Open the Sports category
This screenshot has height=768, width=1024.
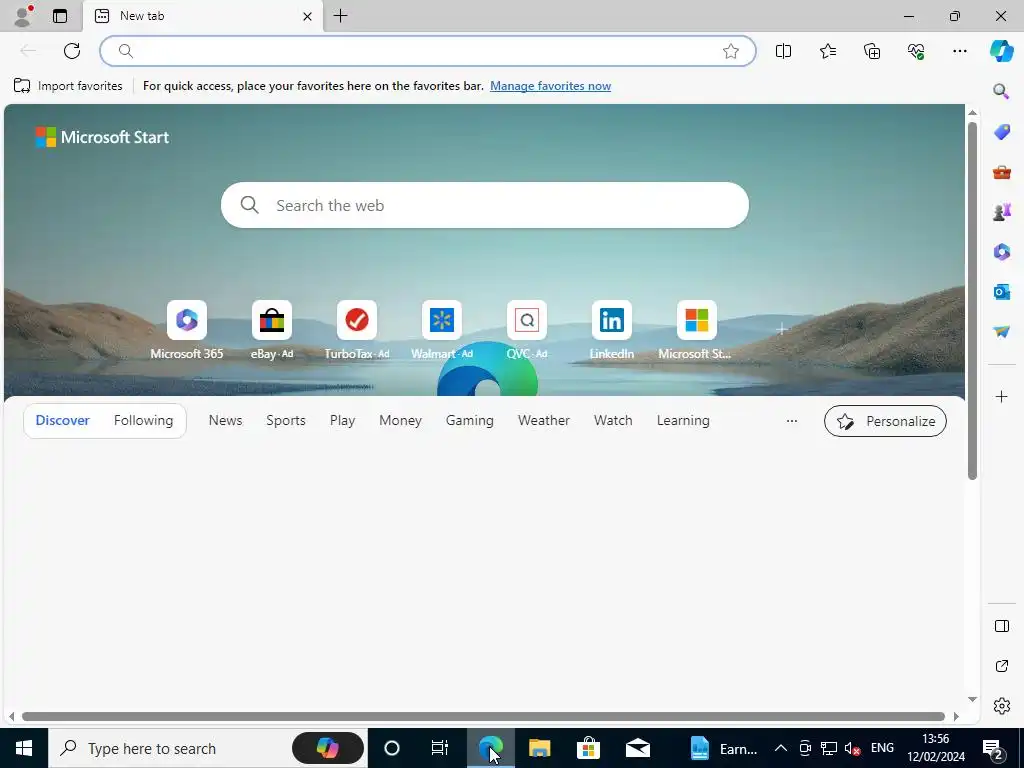tap(286, 421)
